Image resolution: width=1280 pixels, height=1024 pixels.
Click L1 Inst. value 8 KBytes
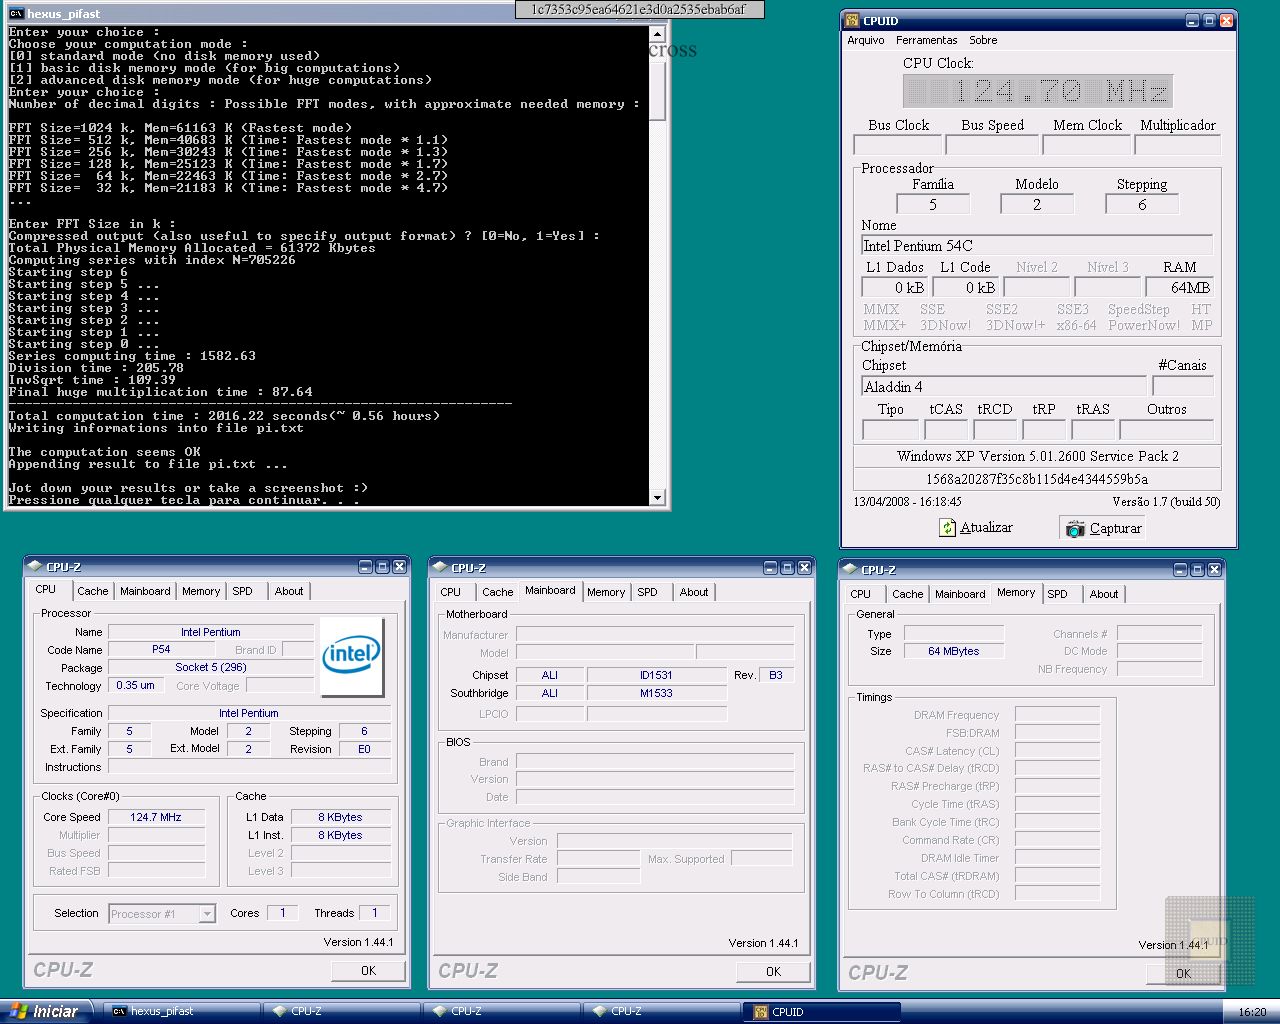(340, 835)
